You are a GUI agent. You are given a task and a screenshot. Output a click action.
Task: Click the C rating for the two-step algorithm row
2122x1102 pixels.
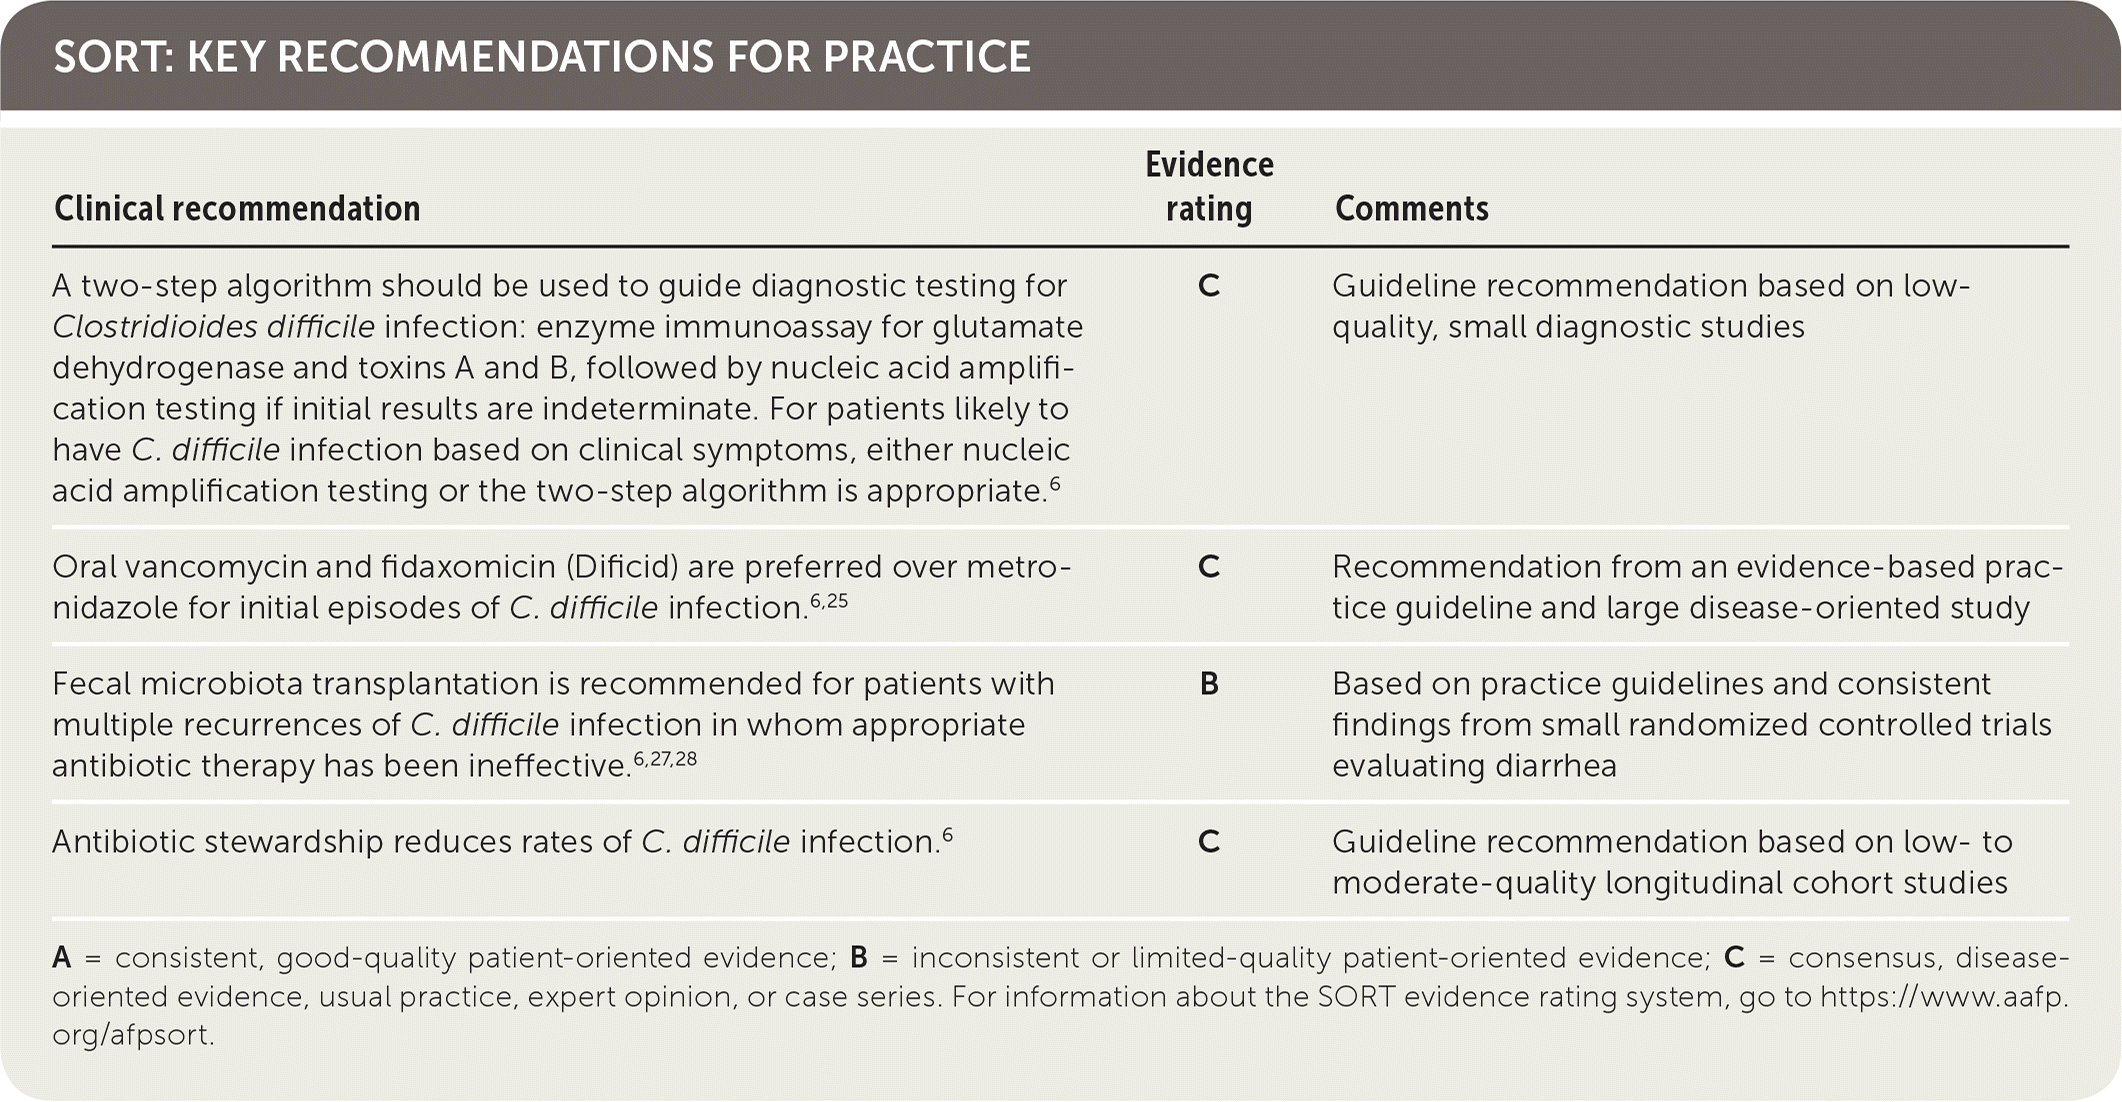pyautogui.click(x=1209, y=286)
